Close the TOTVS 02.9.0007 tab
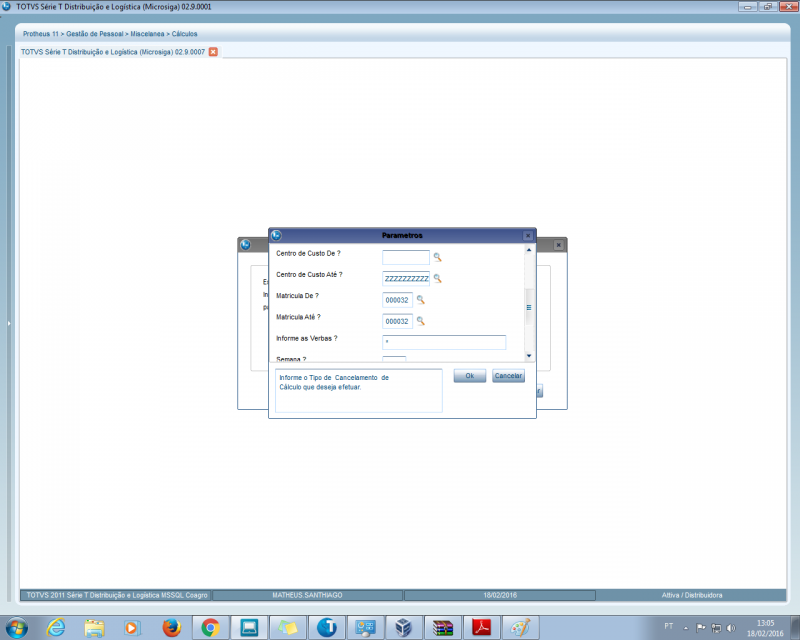 pyautogui.click(x=213, y=52)
